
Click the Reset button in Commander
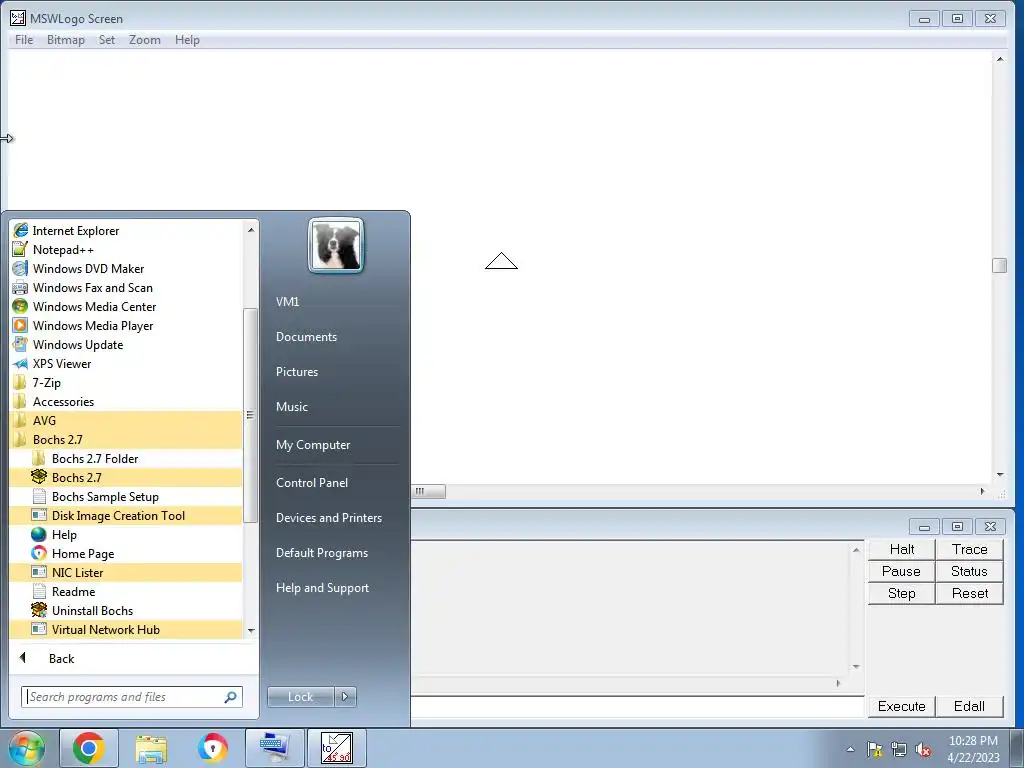tap(970, 594)
